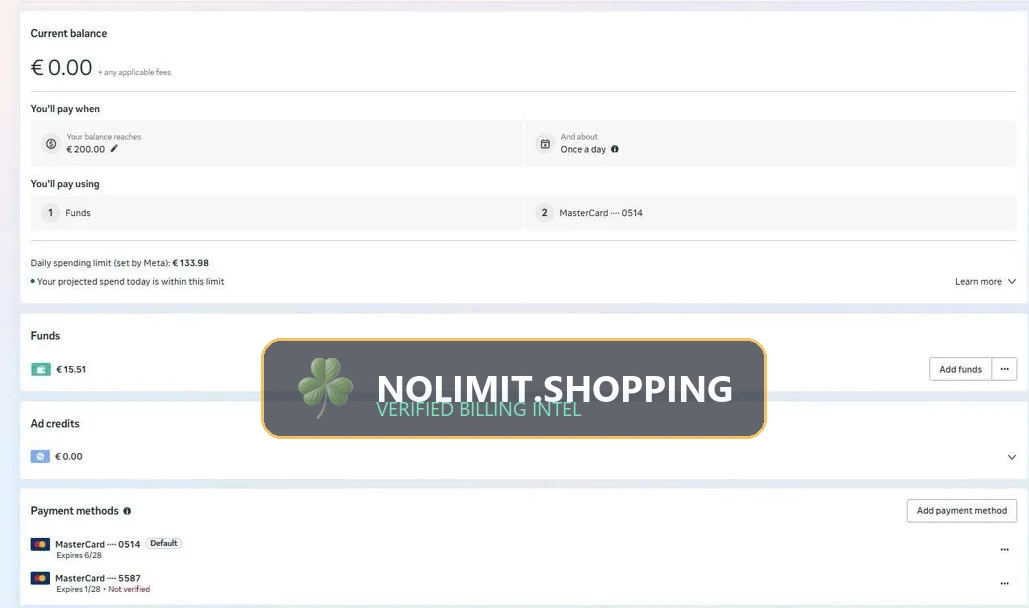Viewport: 1029px width, 608px height.
Task: Click the Not verified label
Action: pyautogui.click(x=129, y=589)
